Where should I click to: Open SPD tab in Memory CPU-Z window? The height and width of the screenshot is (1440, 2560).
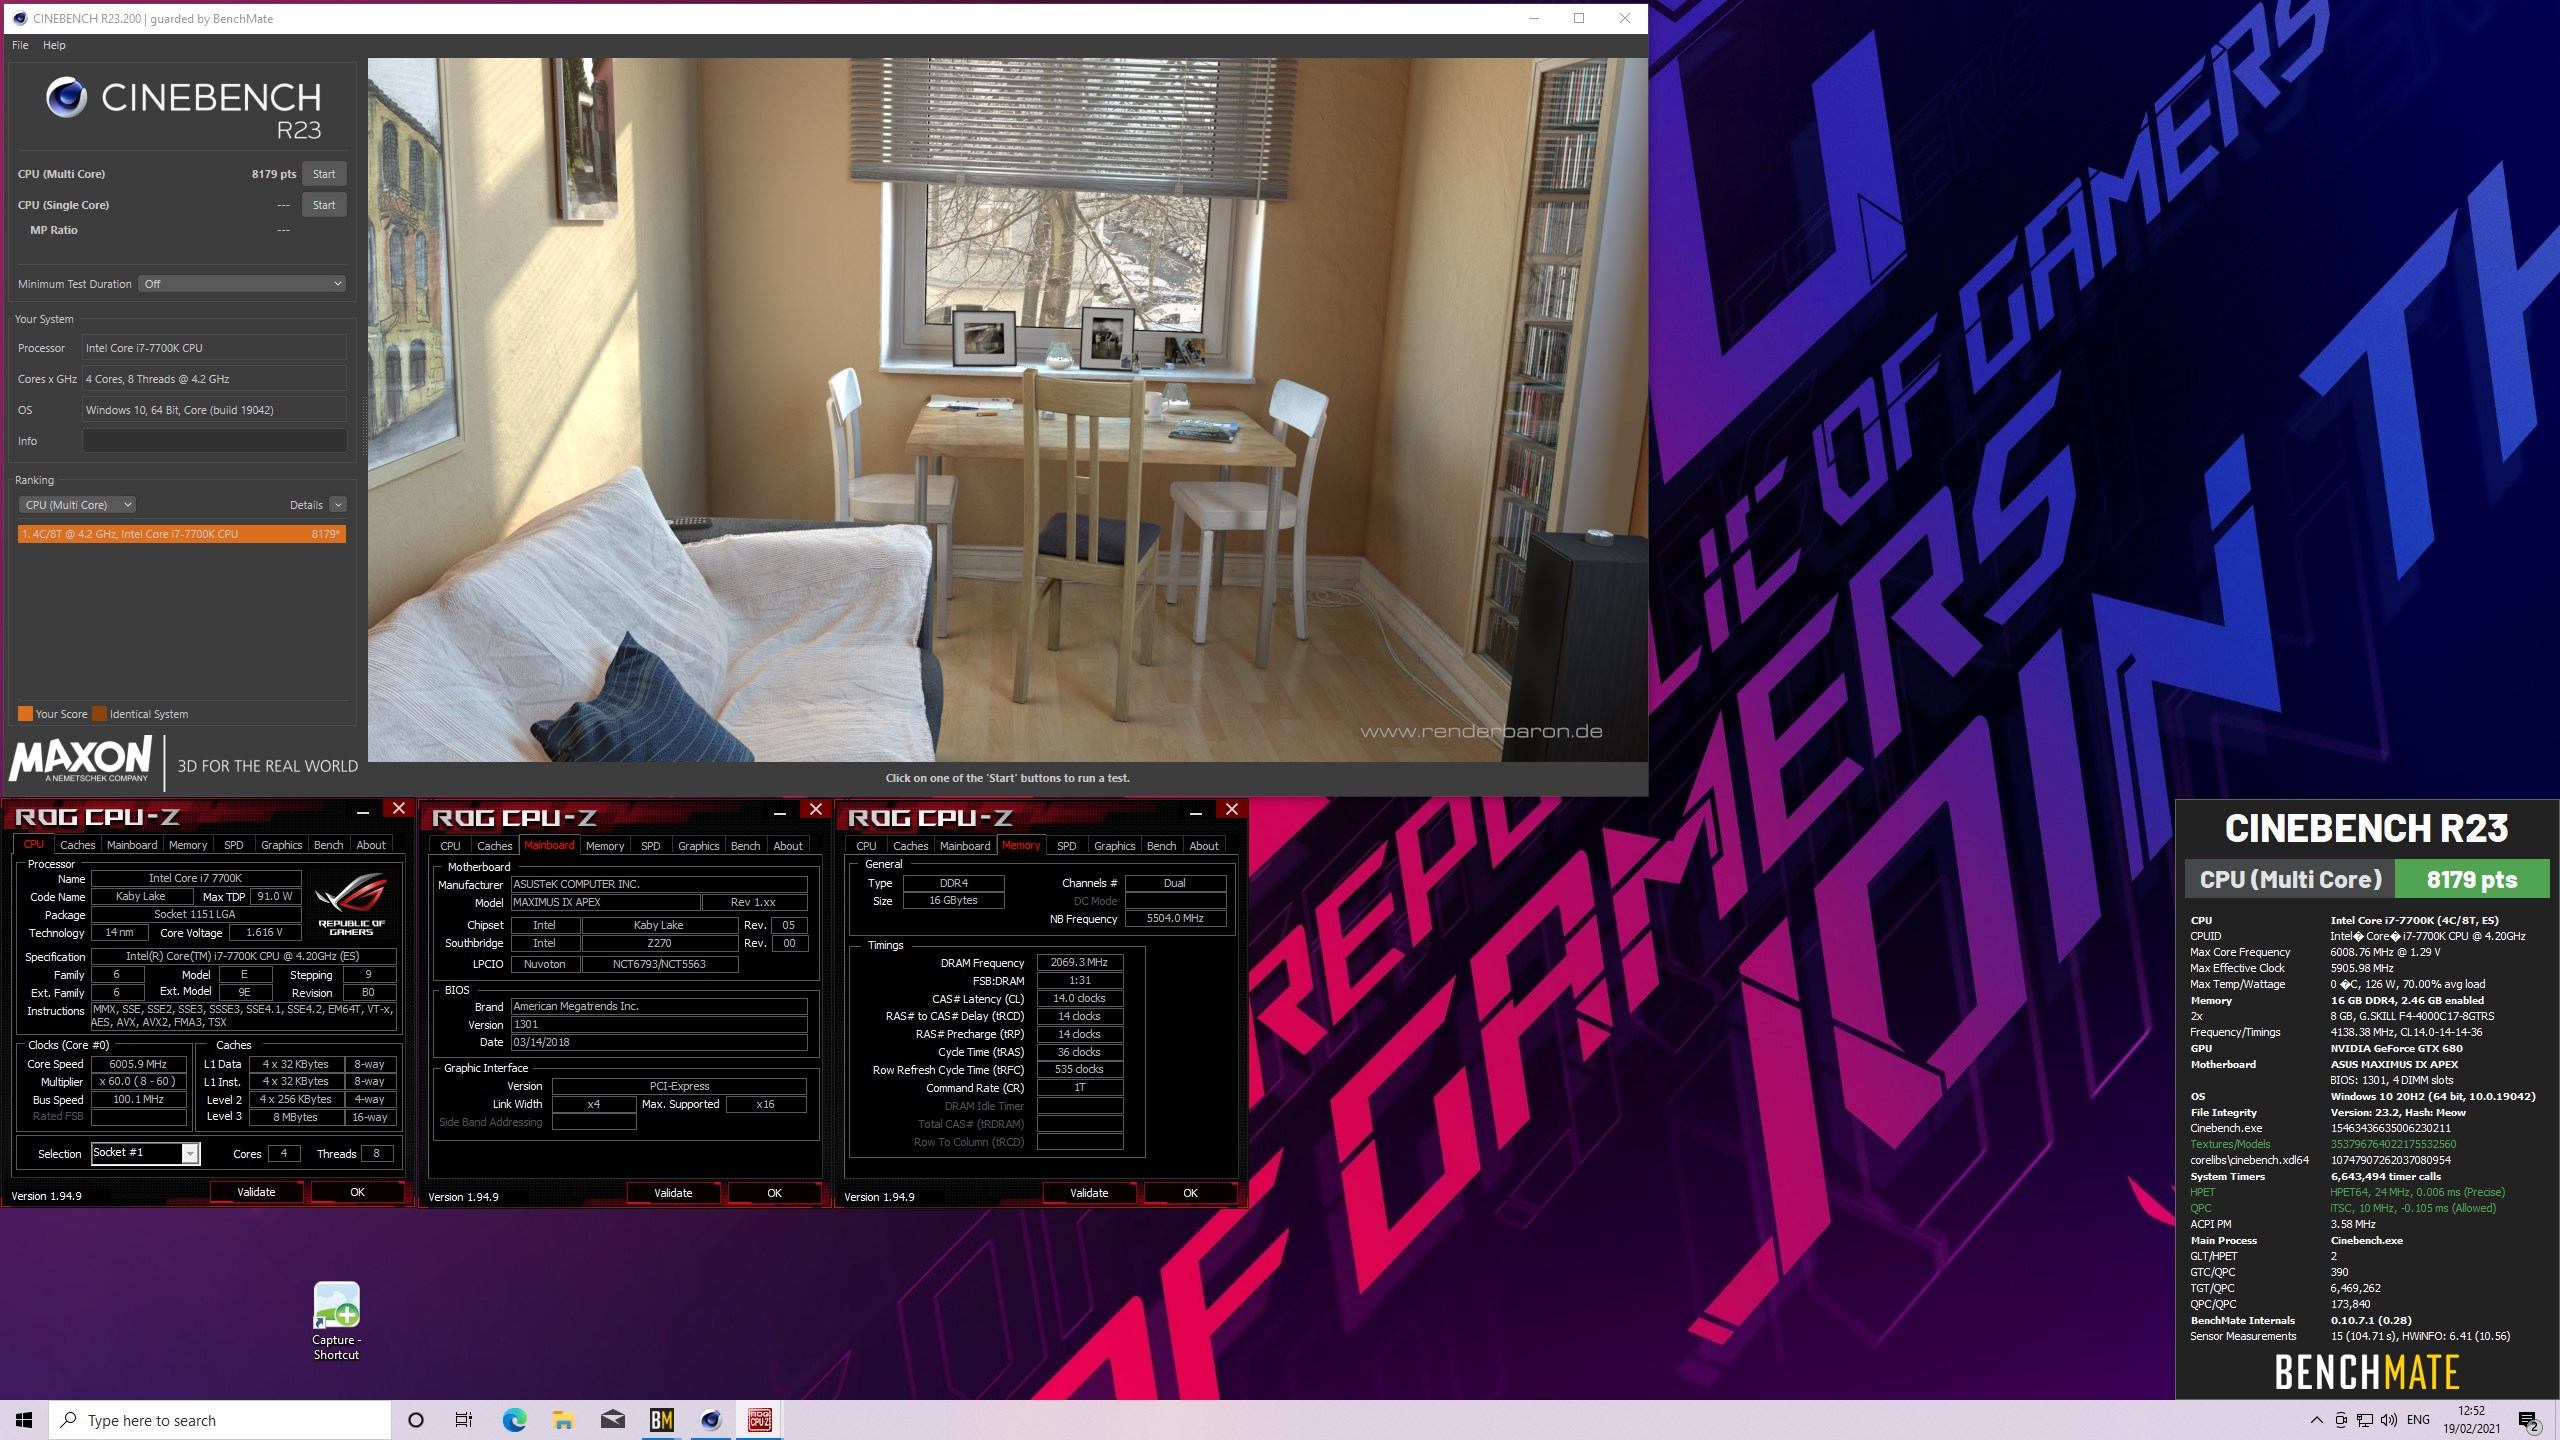click(1067, 846)
